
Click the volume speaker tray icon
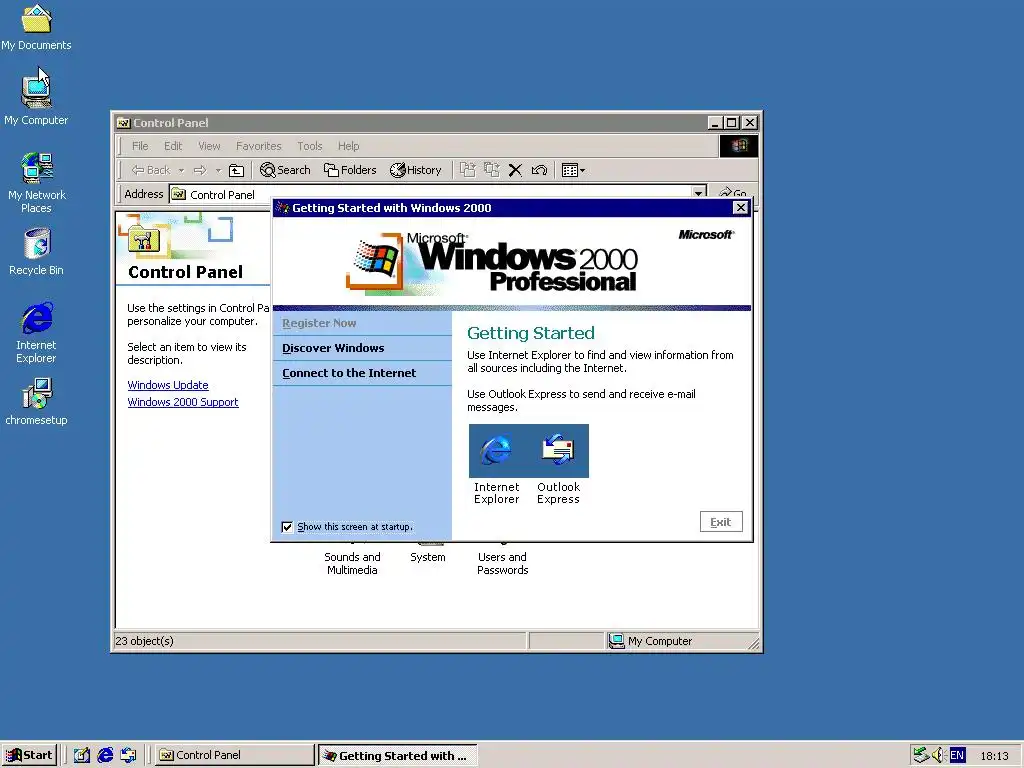coord(938,755)
